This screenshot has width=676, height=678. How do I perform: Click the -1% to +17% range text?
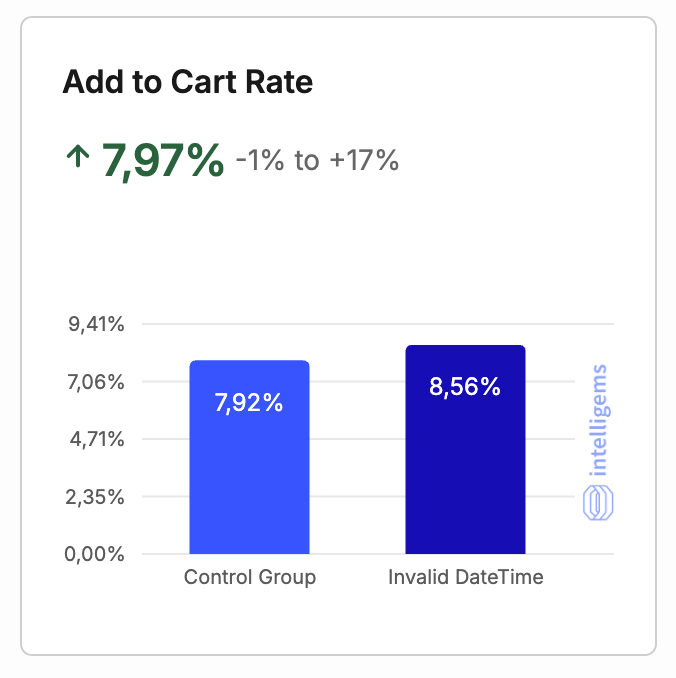pos(317,160)
